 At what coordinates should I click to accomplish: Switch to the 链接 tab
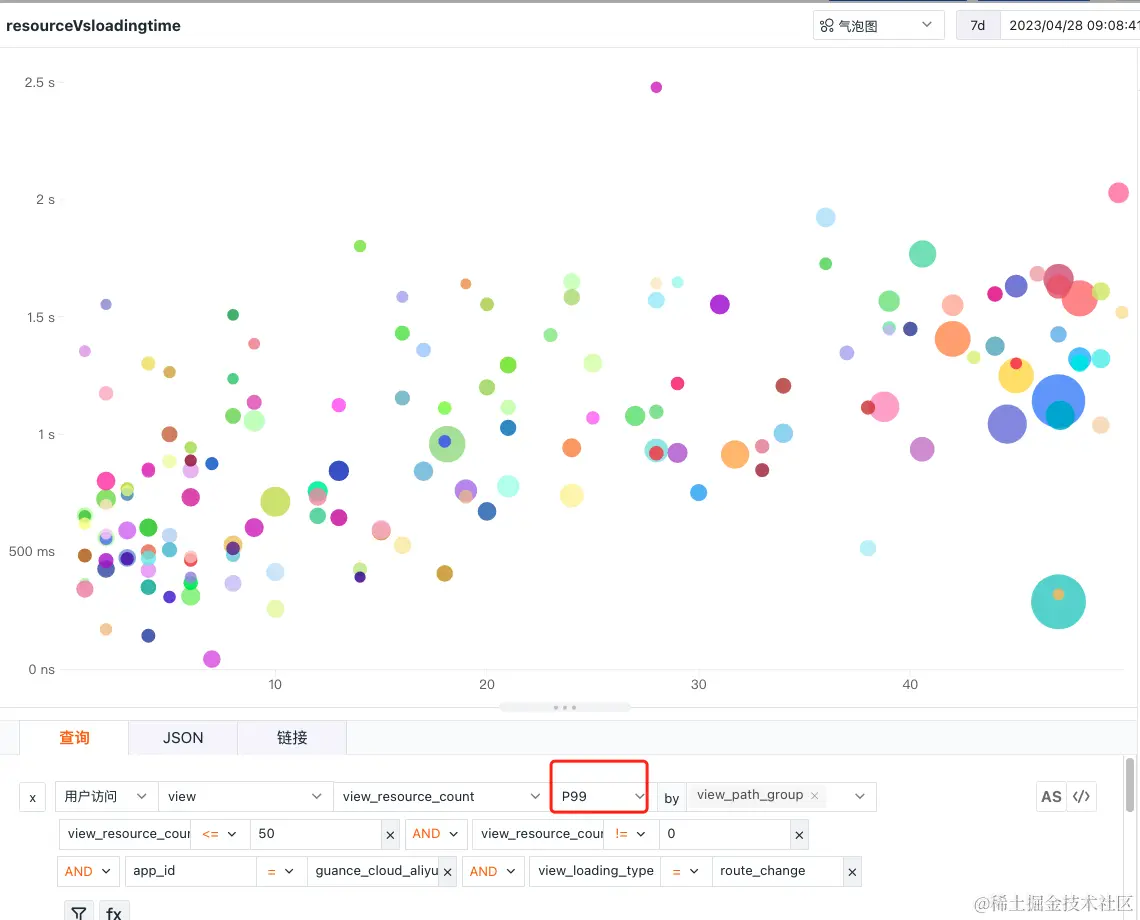[x=292, y=737]
